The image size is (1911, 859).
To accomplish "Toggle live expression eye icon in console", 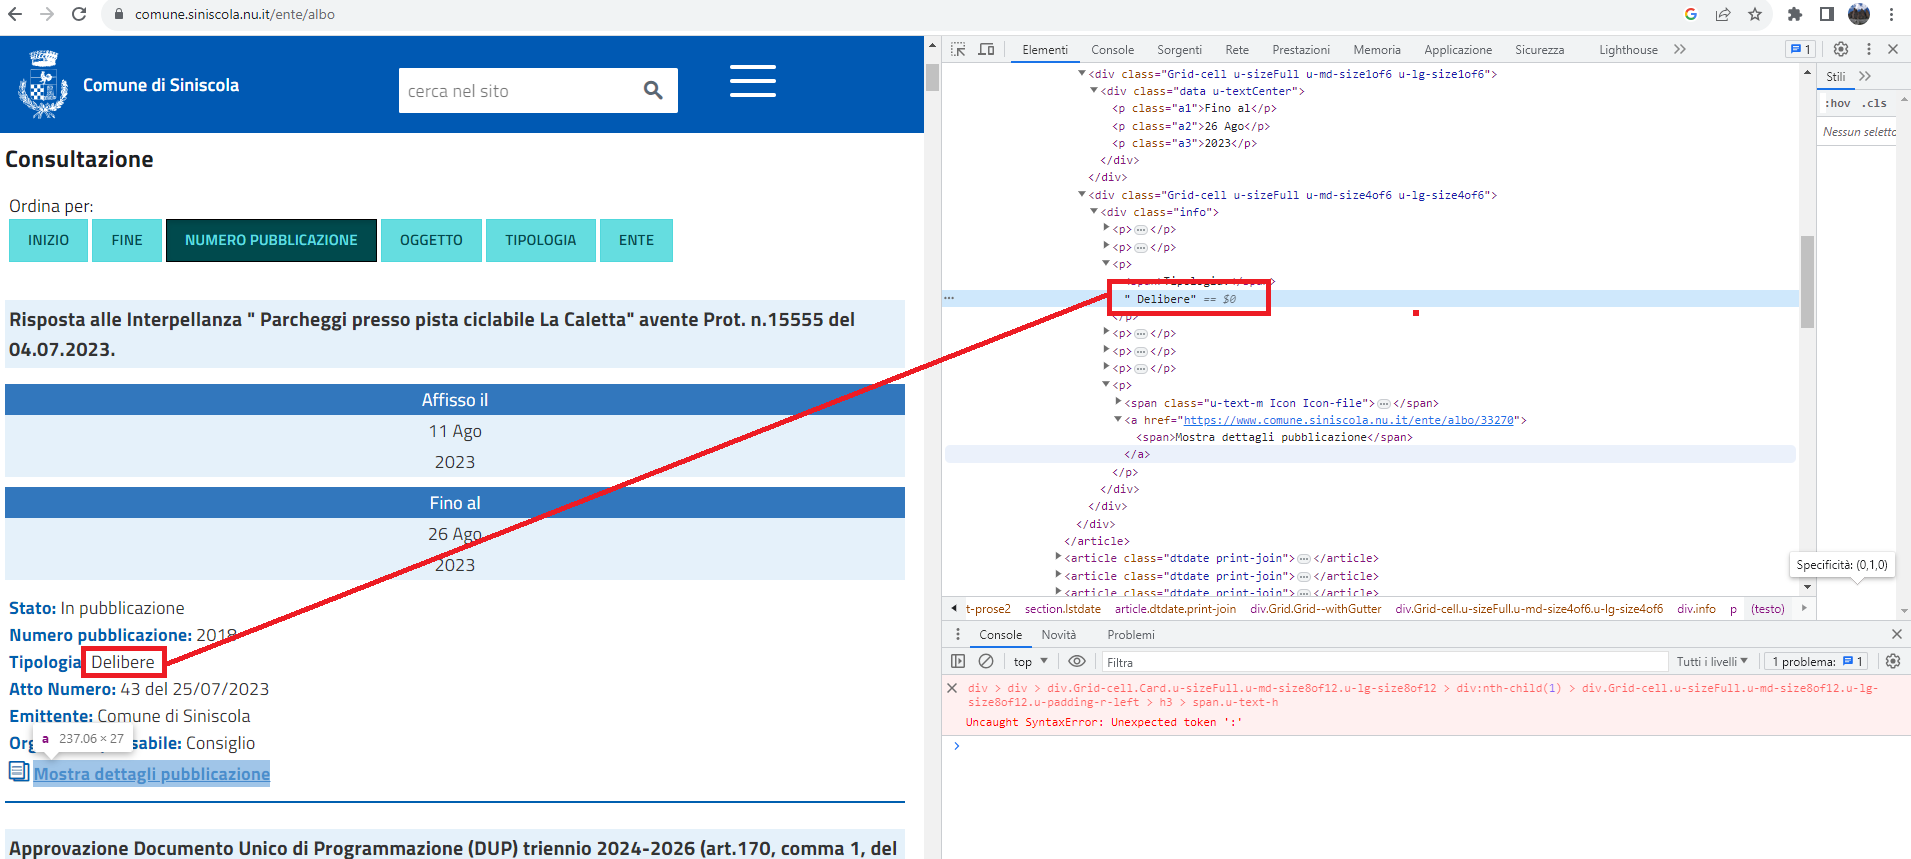I will click(1077, 661).
